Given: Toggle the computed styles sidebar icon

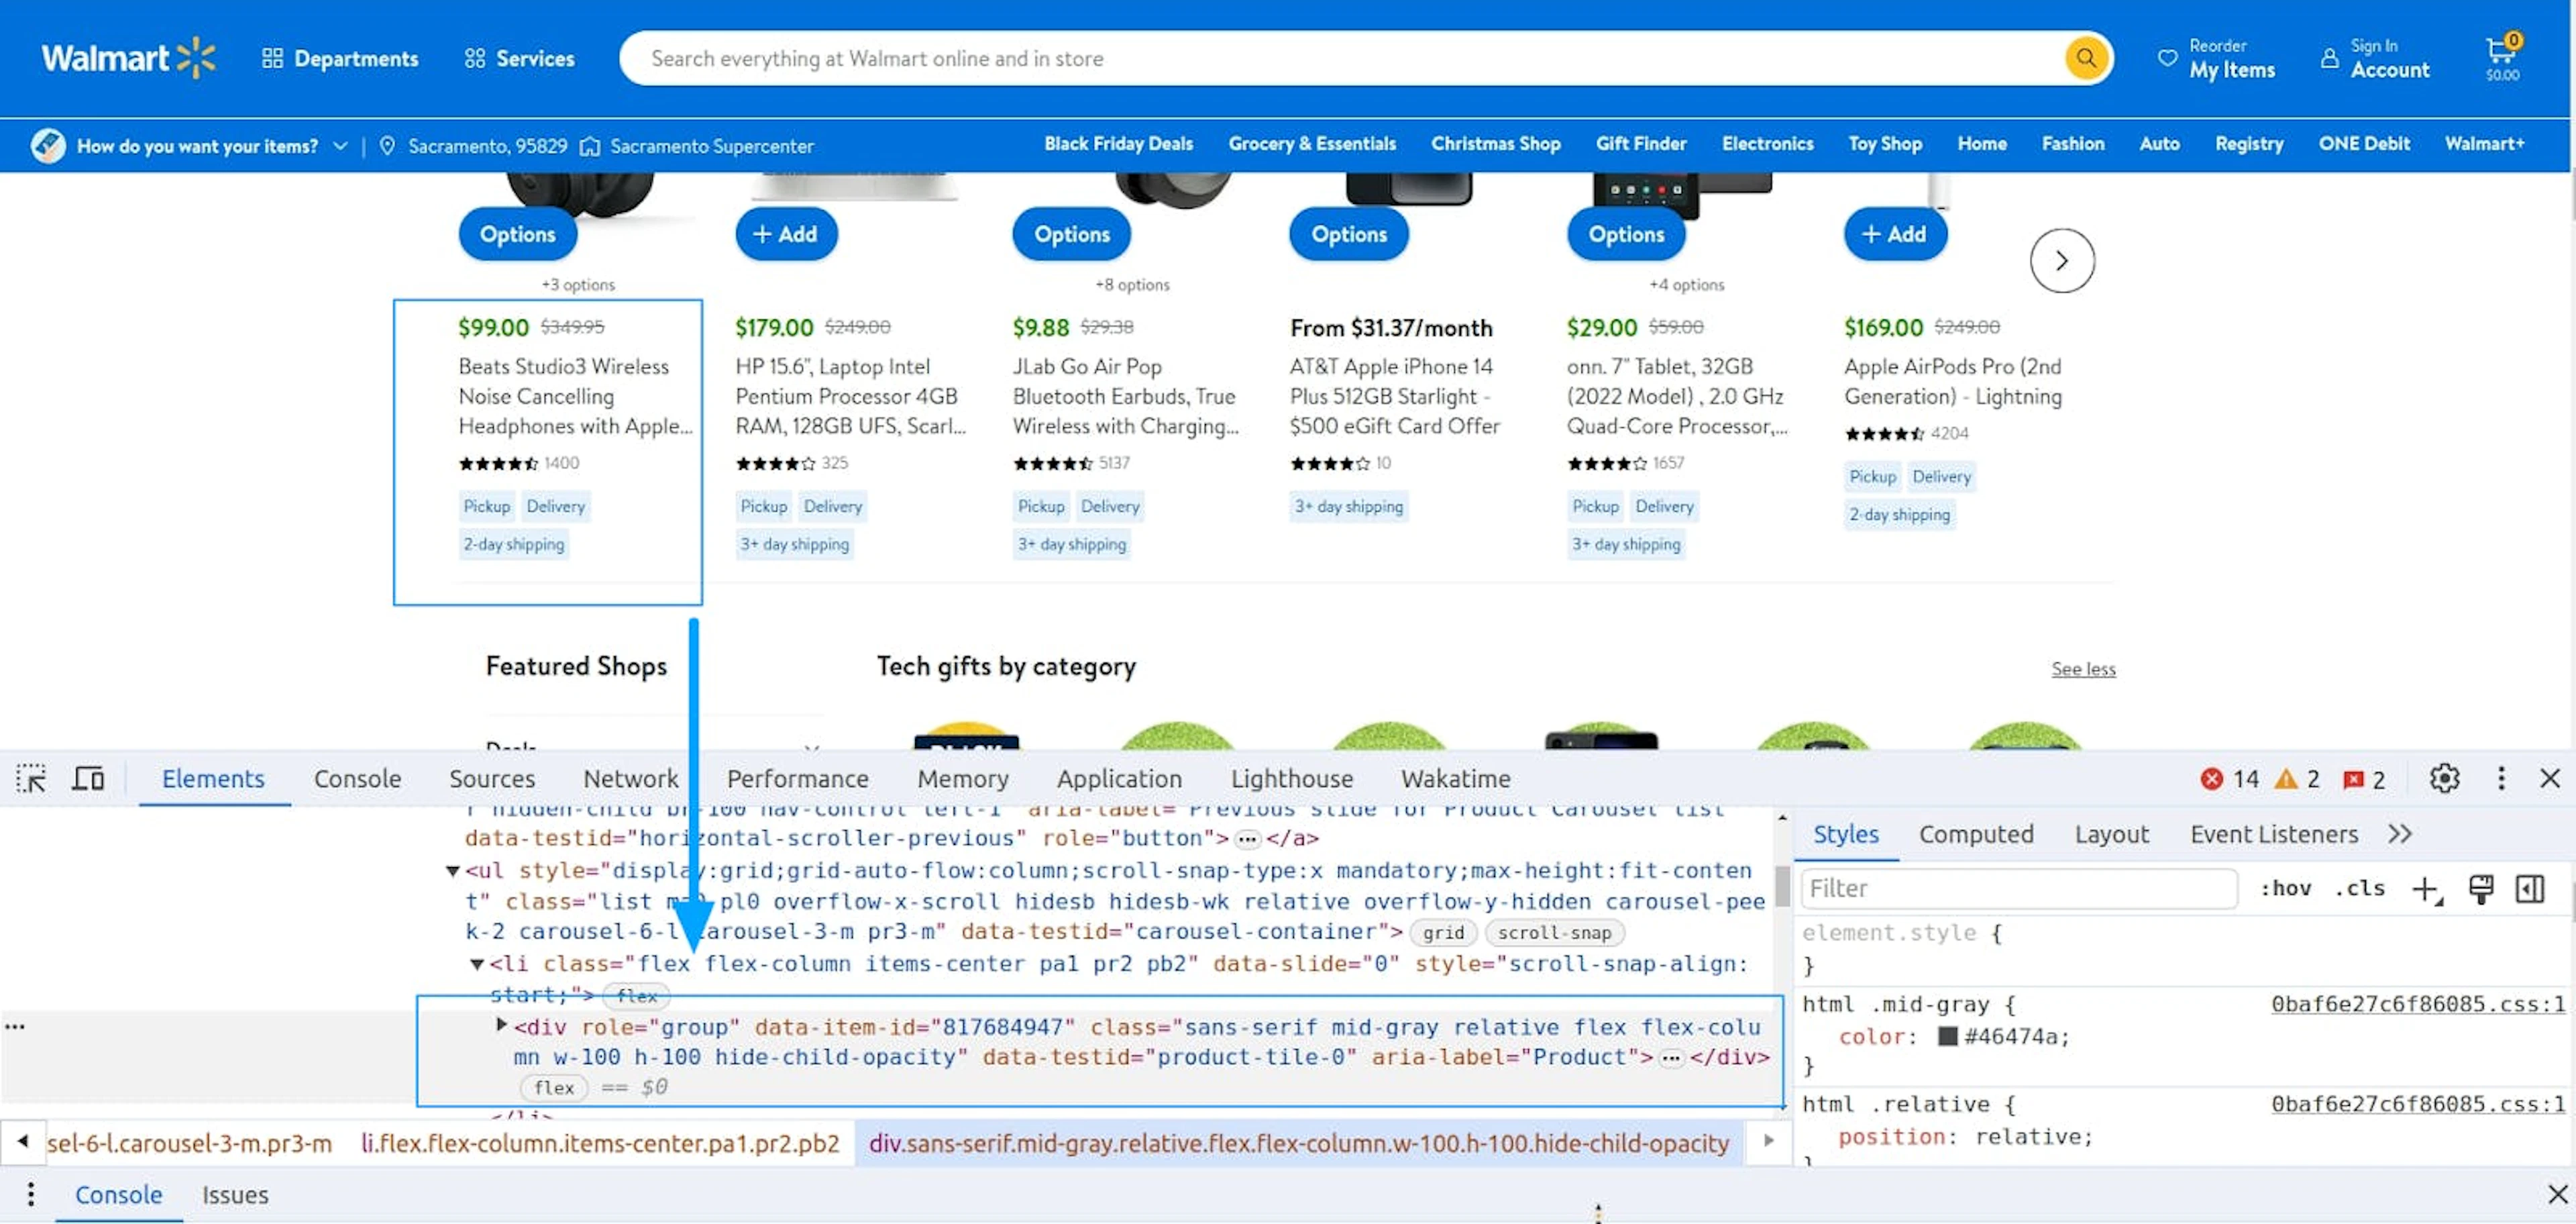Looking at the screenshot, I should (x=2530, y=889).
